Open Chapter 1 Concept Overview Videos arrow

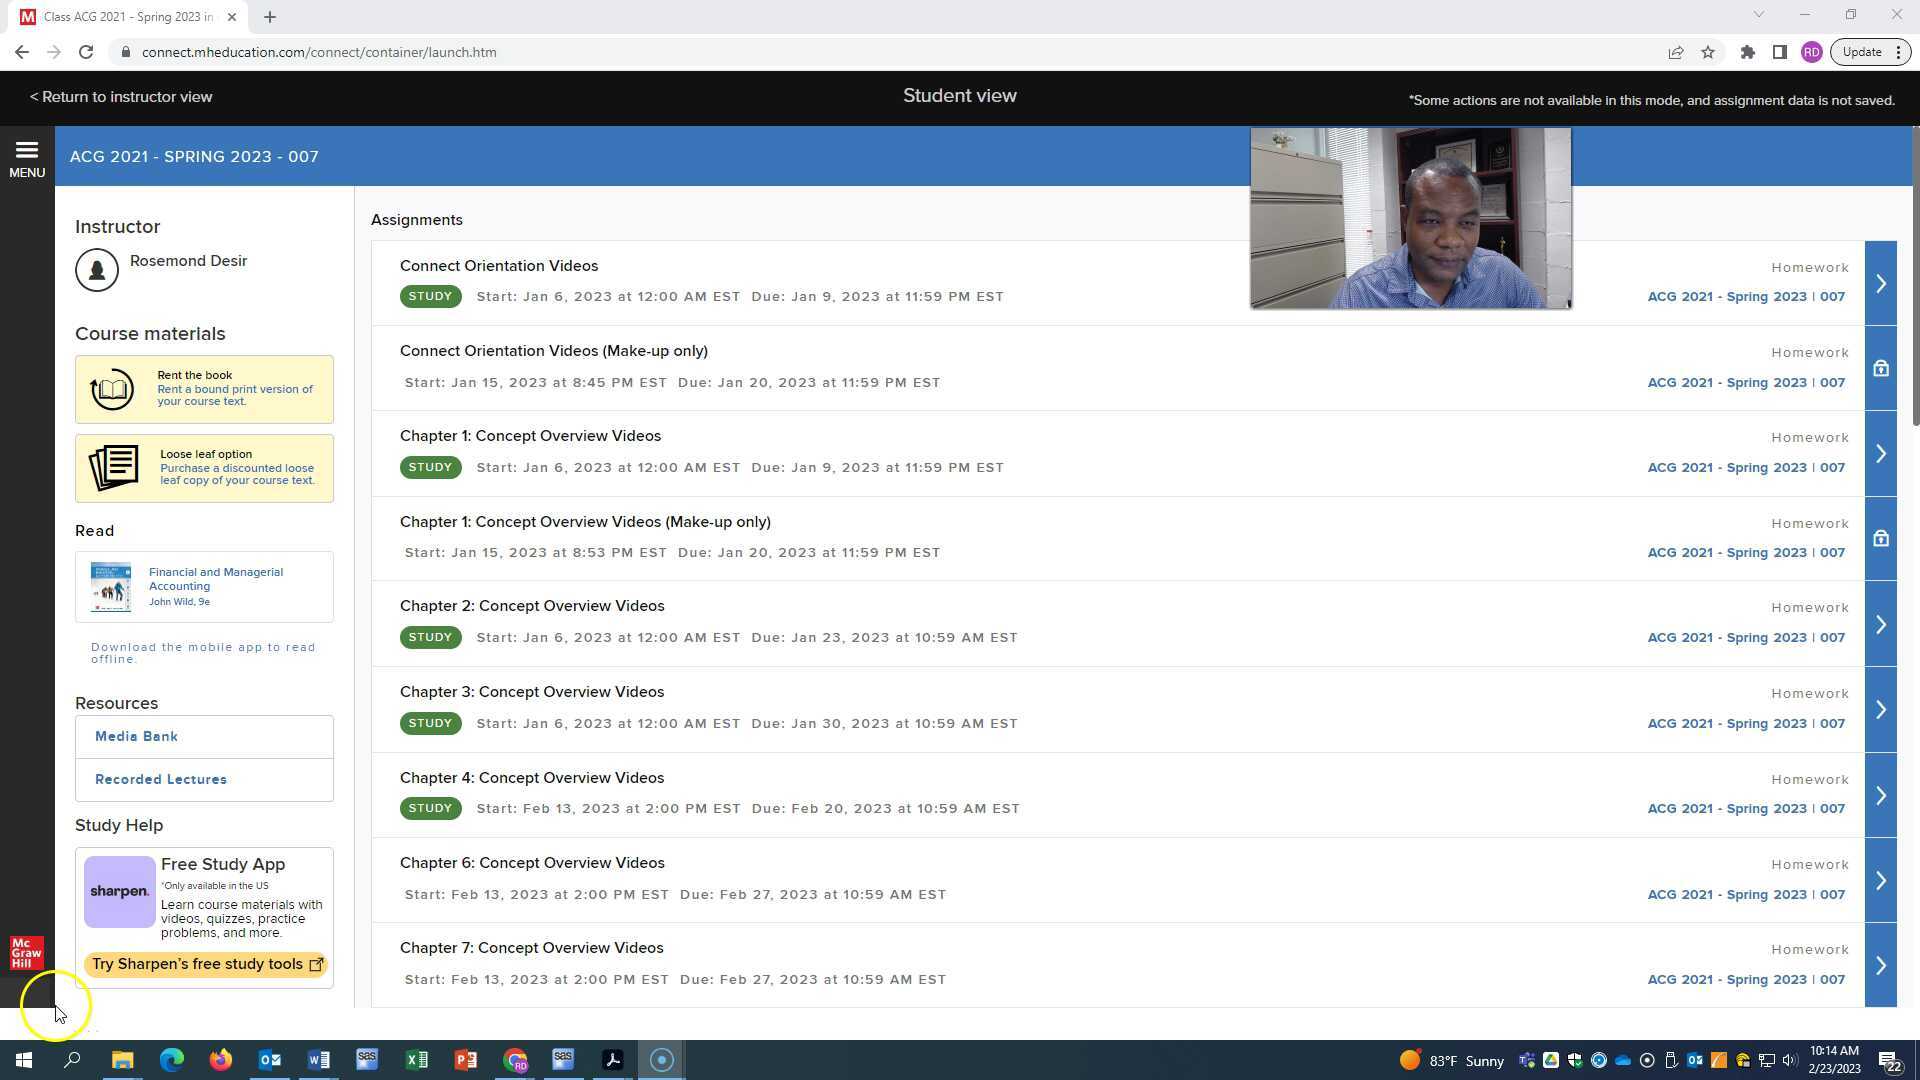click(x=1881, y=454)
